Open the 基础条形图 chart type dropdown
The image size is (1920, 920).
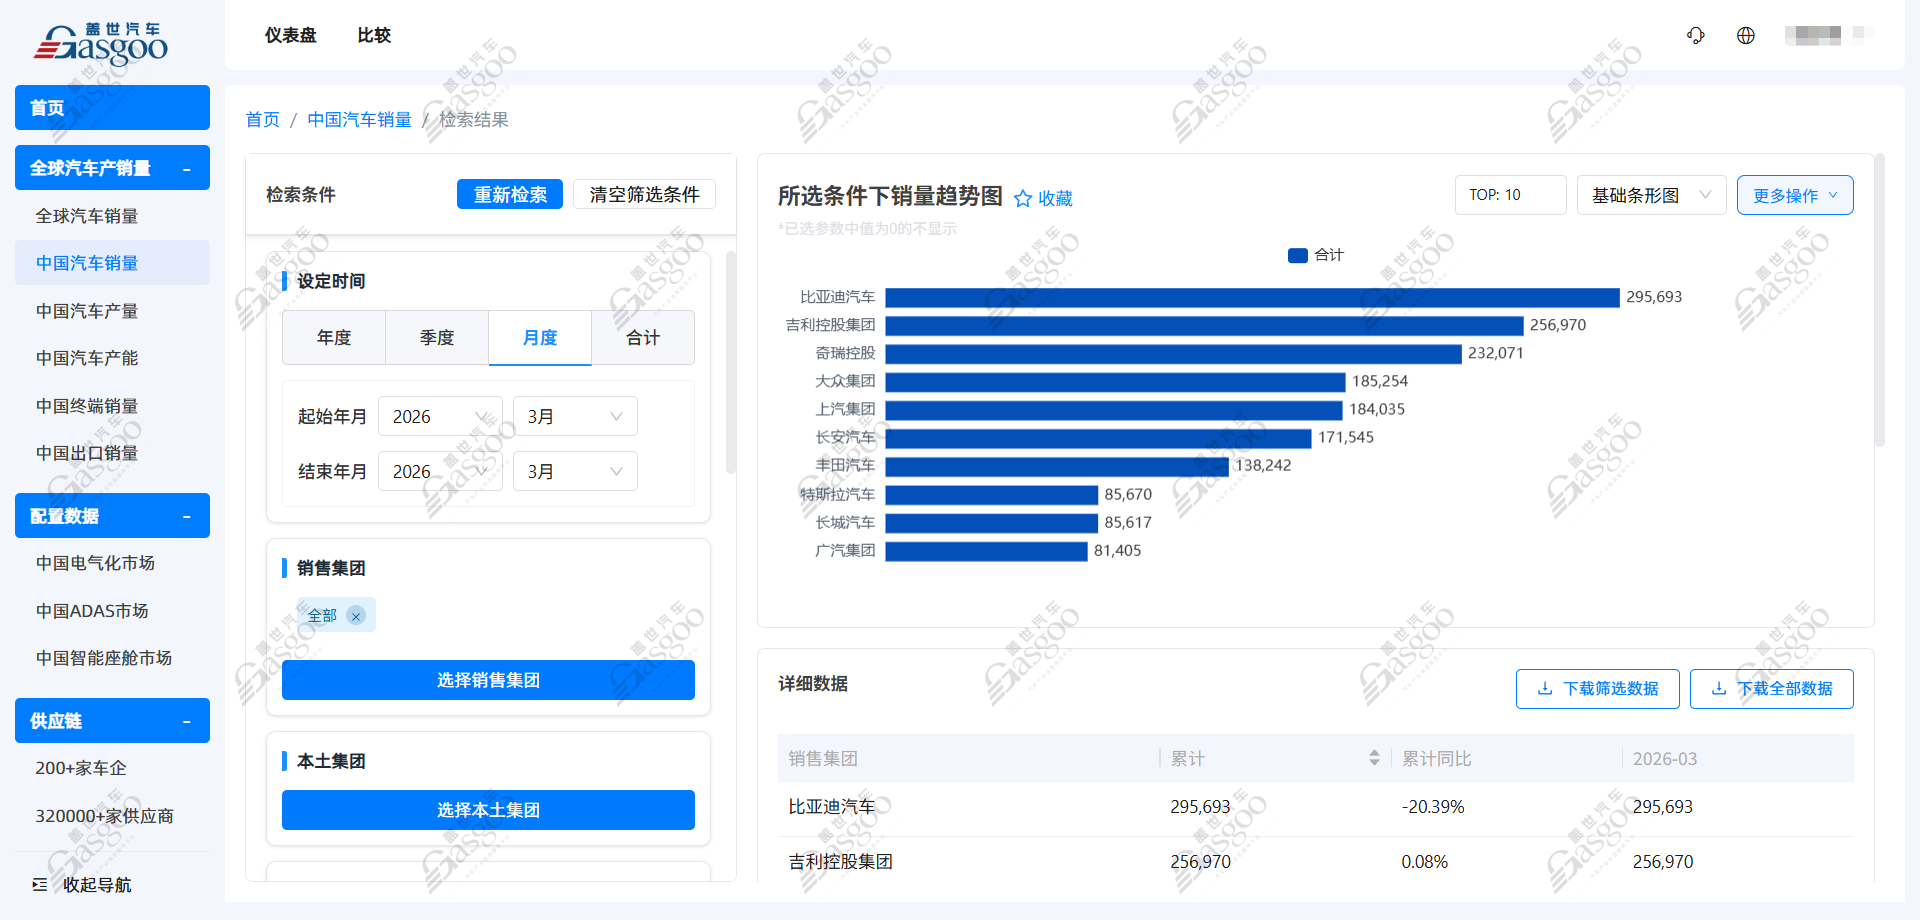coord(1650,195)
